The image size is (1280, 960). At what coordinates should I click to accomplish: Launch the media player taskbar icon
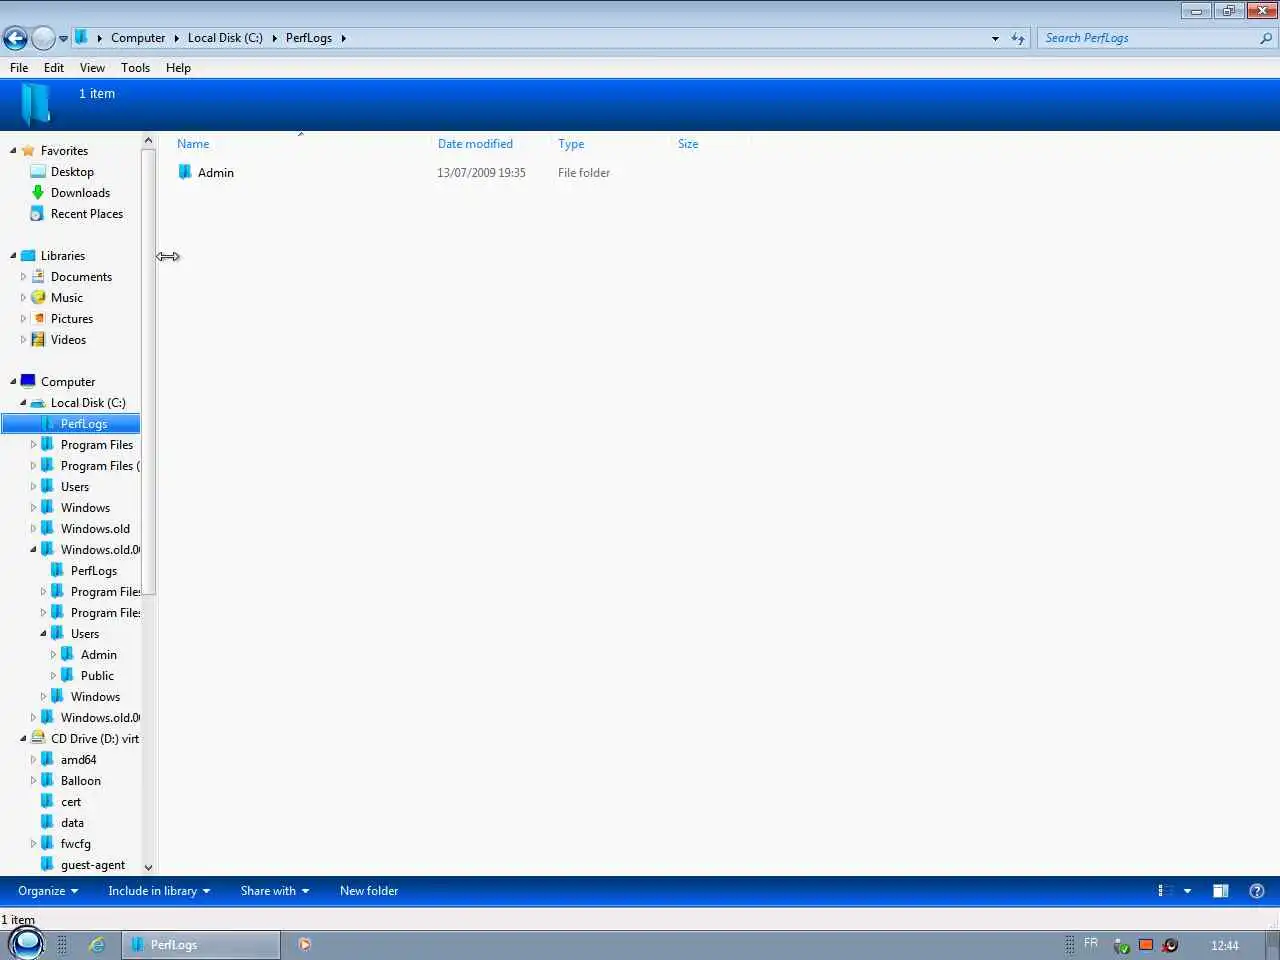pos(305,944)
